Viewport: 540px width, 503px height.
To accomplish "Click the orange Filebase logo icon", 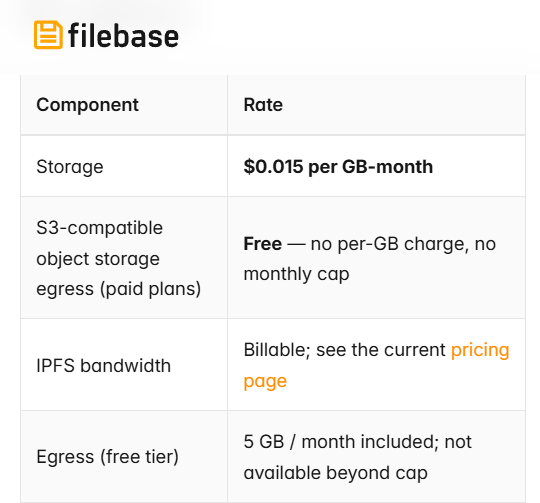I will pos(48,35).
